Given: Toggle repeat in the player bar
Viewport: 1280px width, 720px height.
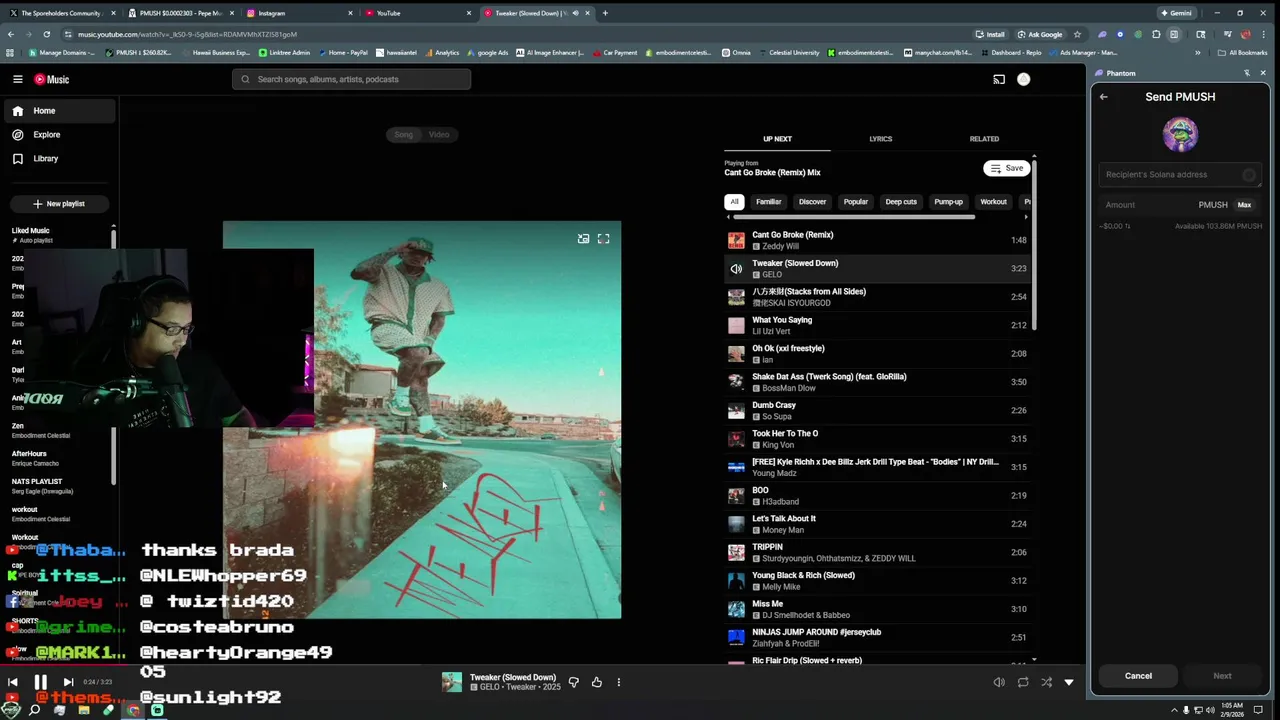Looking at the screenshot, I should pyautogui.click(x=1022, y=682).
